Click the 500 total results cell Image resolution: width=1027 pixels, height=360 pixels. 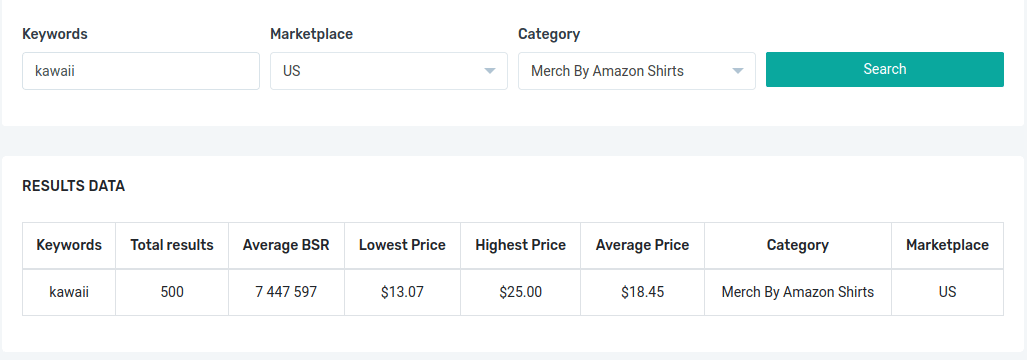pyautogui.click(x=172, y=292)
